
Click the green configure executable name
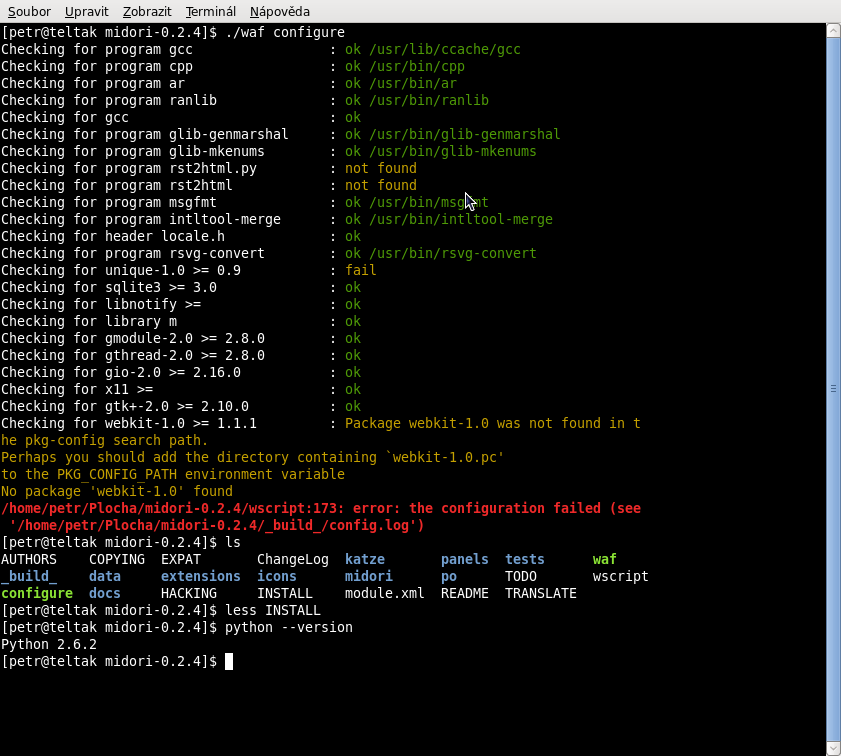[x=37, y=594]
